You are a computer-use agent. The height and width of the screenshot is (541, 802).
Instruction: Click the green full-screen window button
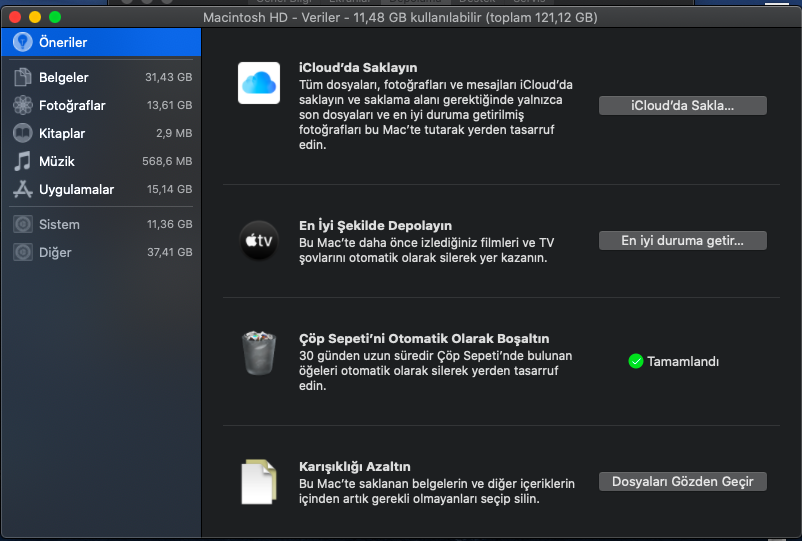click(x=55, y=17)
